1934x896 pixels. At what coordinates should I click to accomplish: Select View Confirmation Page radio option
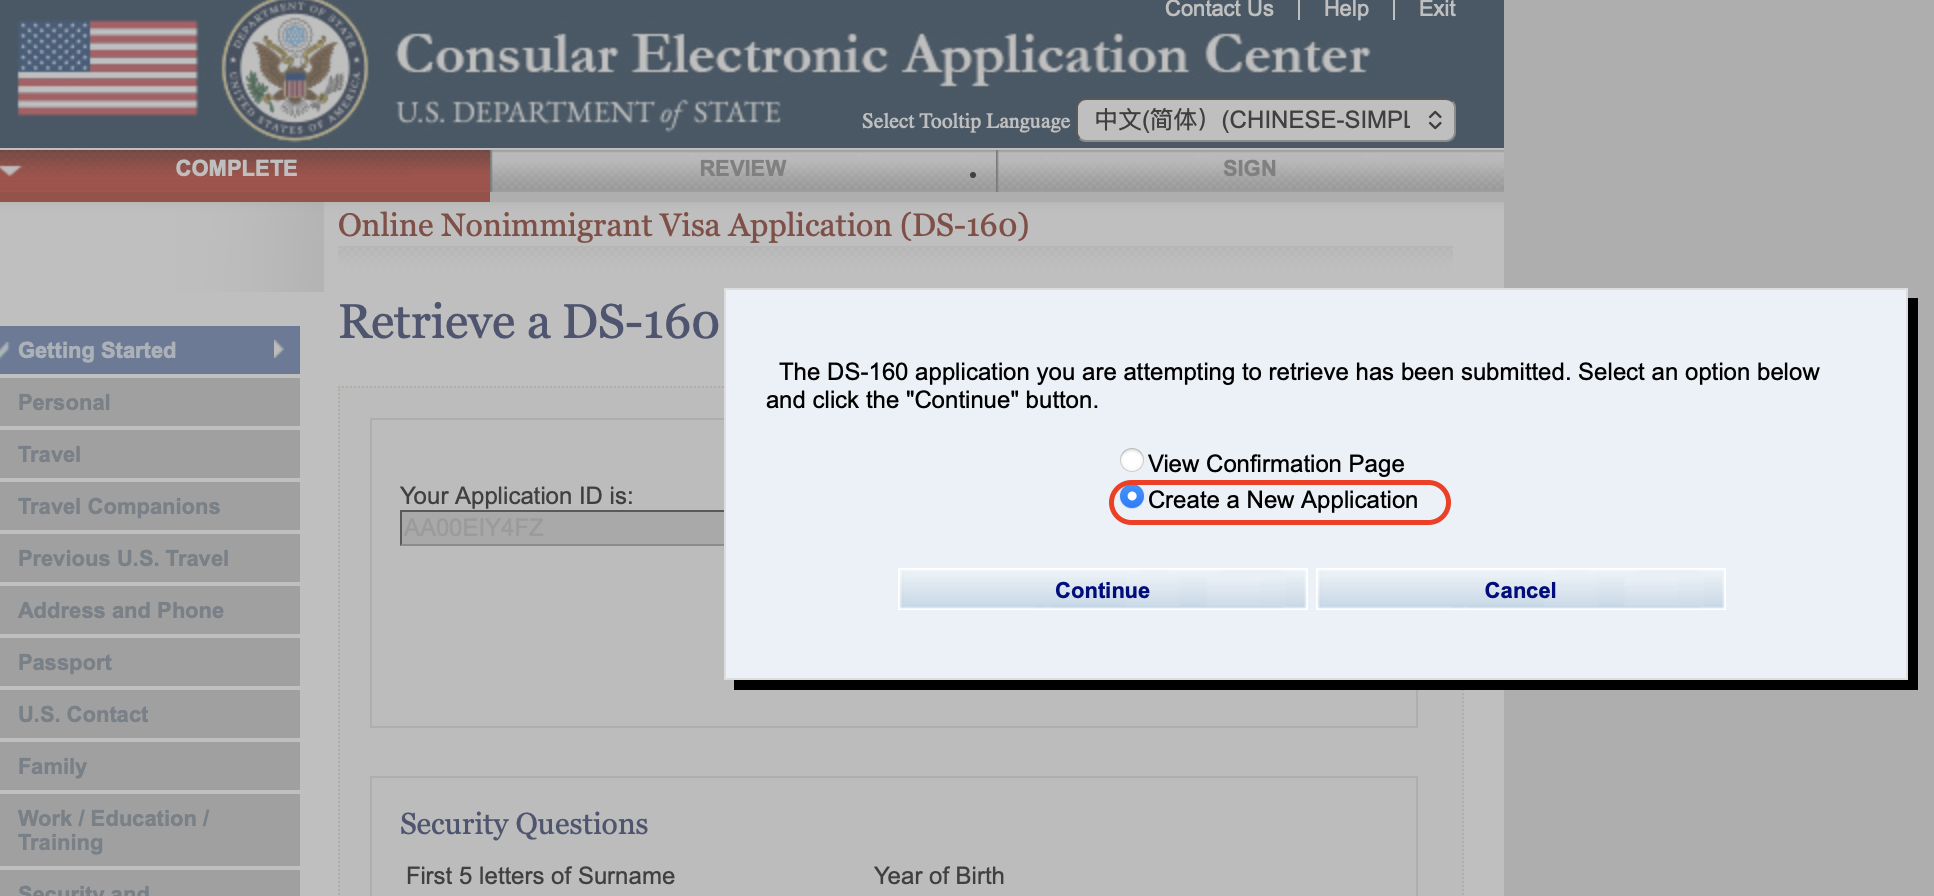tap(1132, 461)
